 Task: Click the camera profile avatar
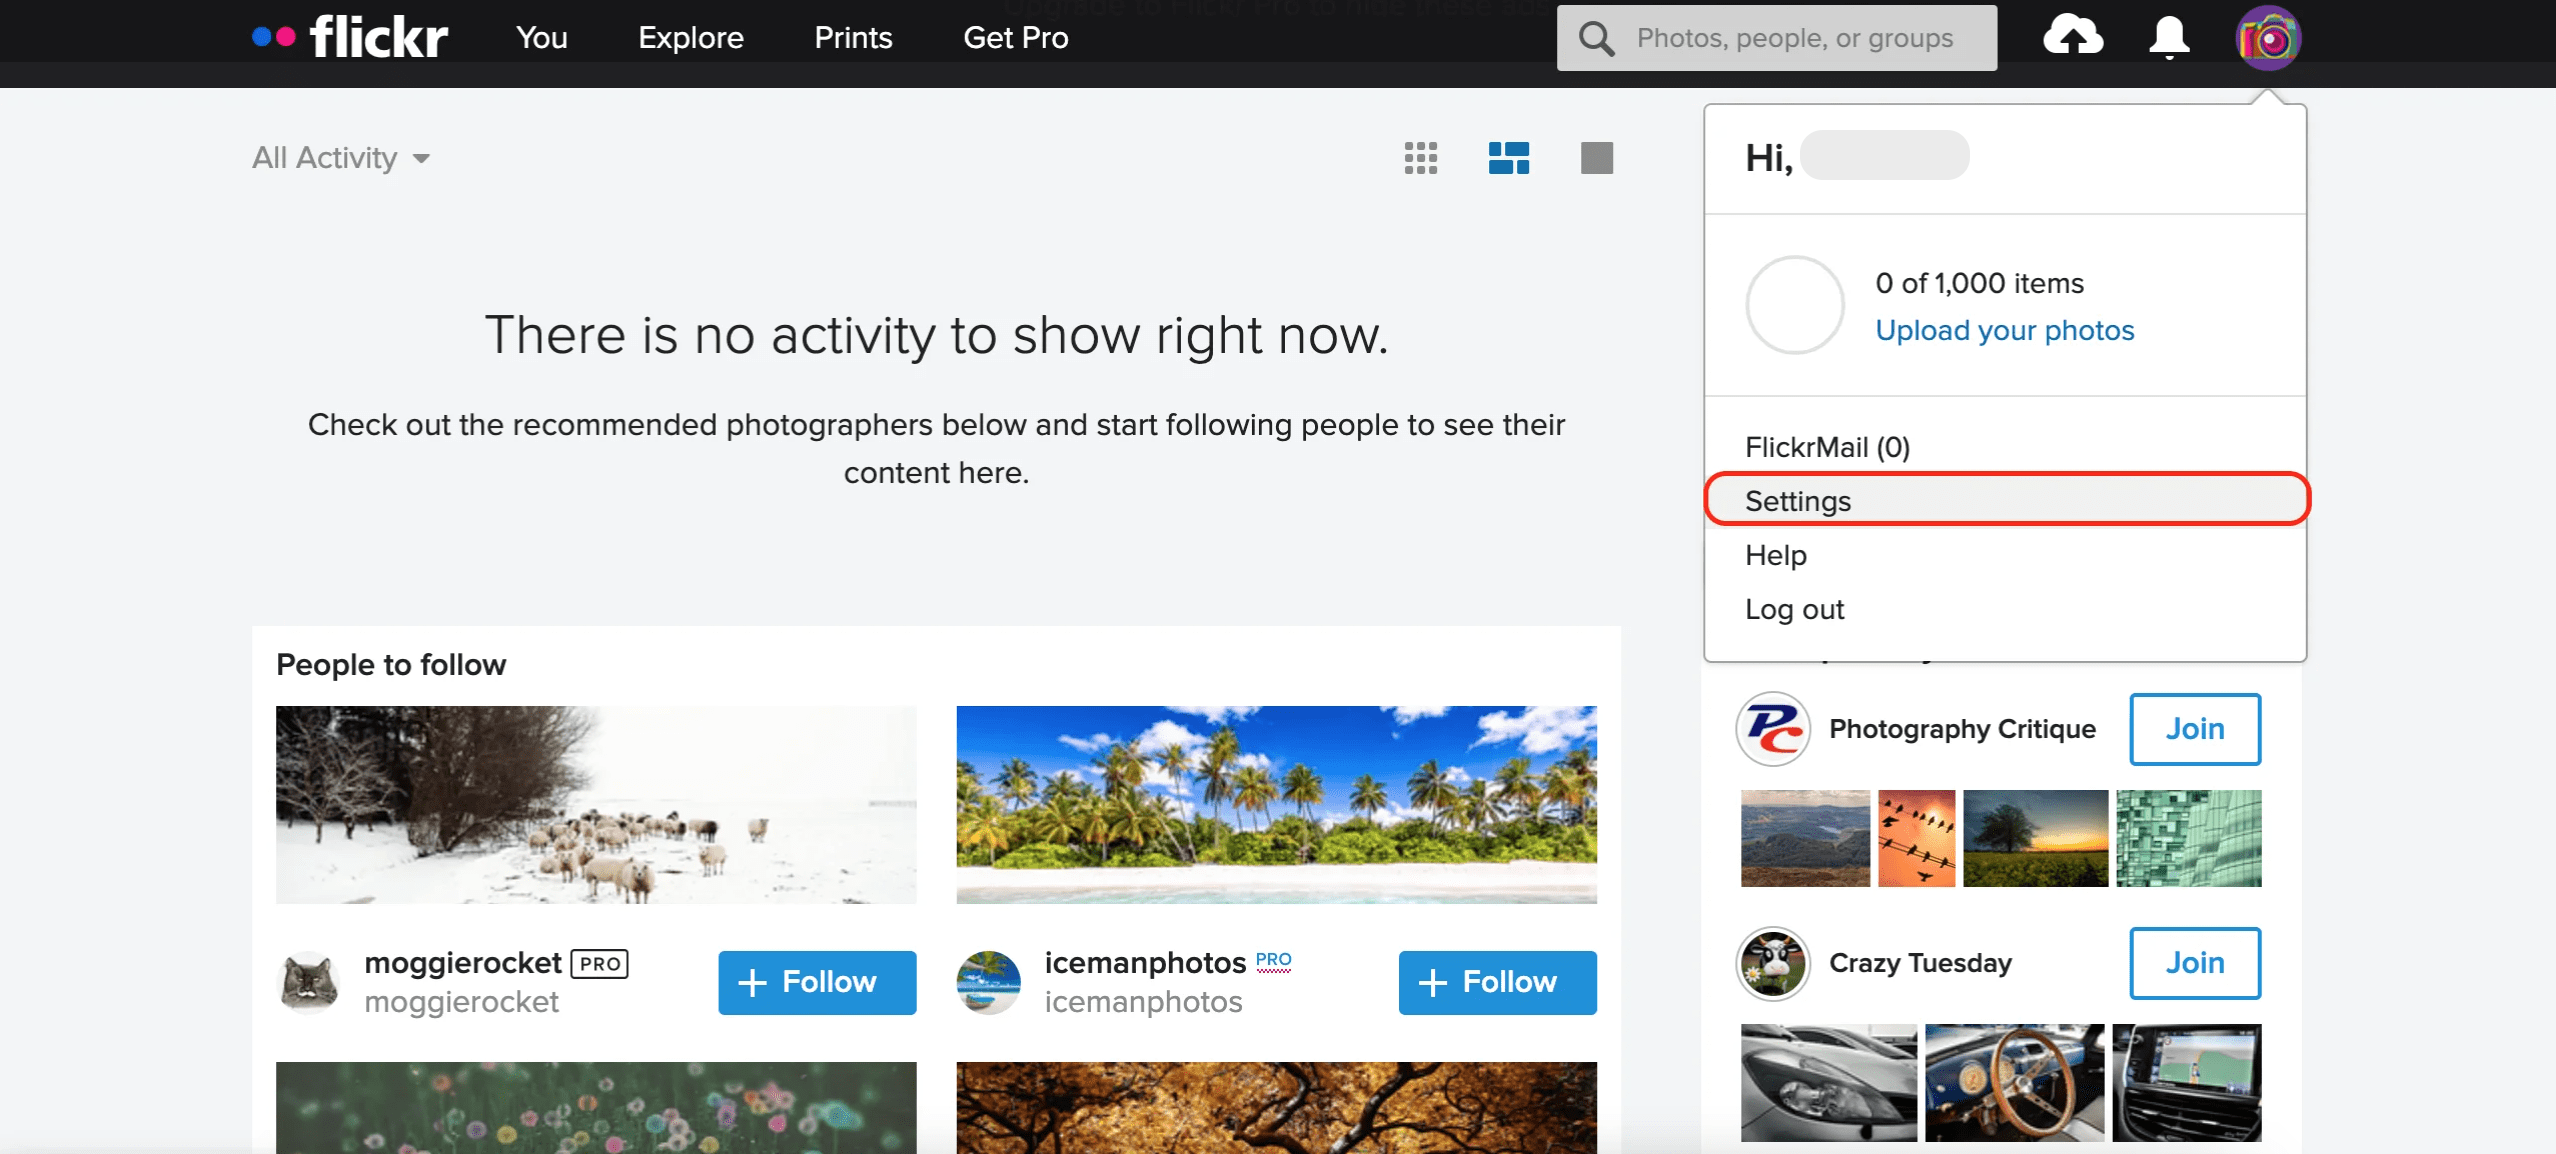click(2268, 38)
